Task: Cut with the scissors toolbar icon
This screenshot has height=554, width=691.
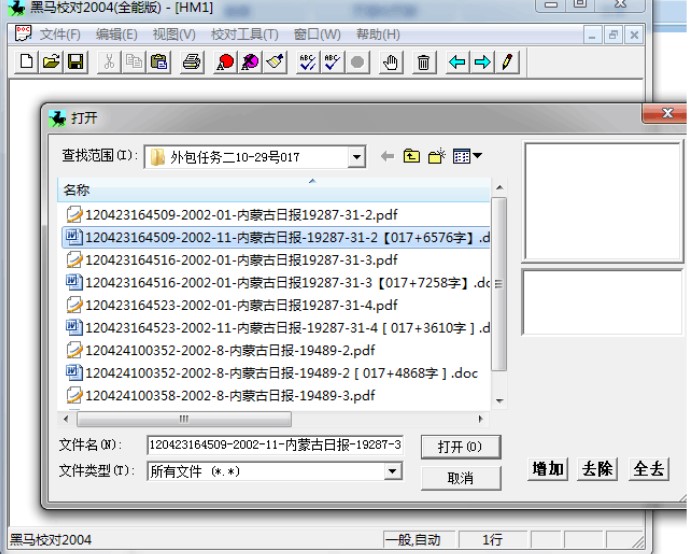Action: (109, 62)
